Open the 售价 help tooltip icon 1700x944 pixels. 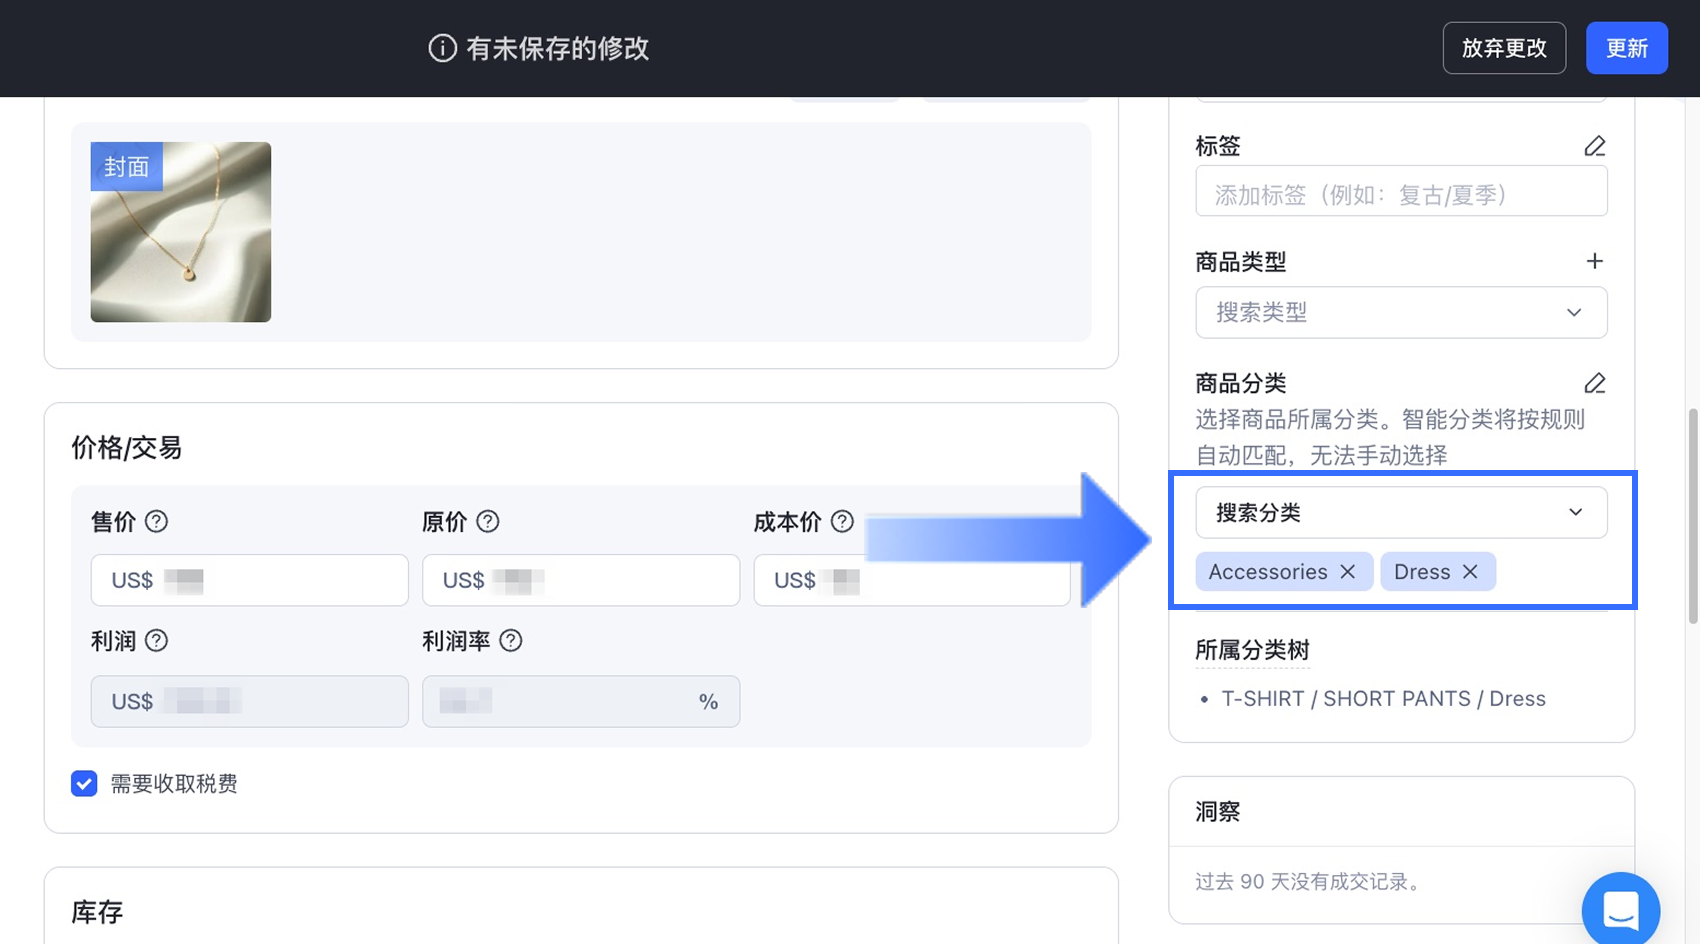(x=157, y=521)
